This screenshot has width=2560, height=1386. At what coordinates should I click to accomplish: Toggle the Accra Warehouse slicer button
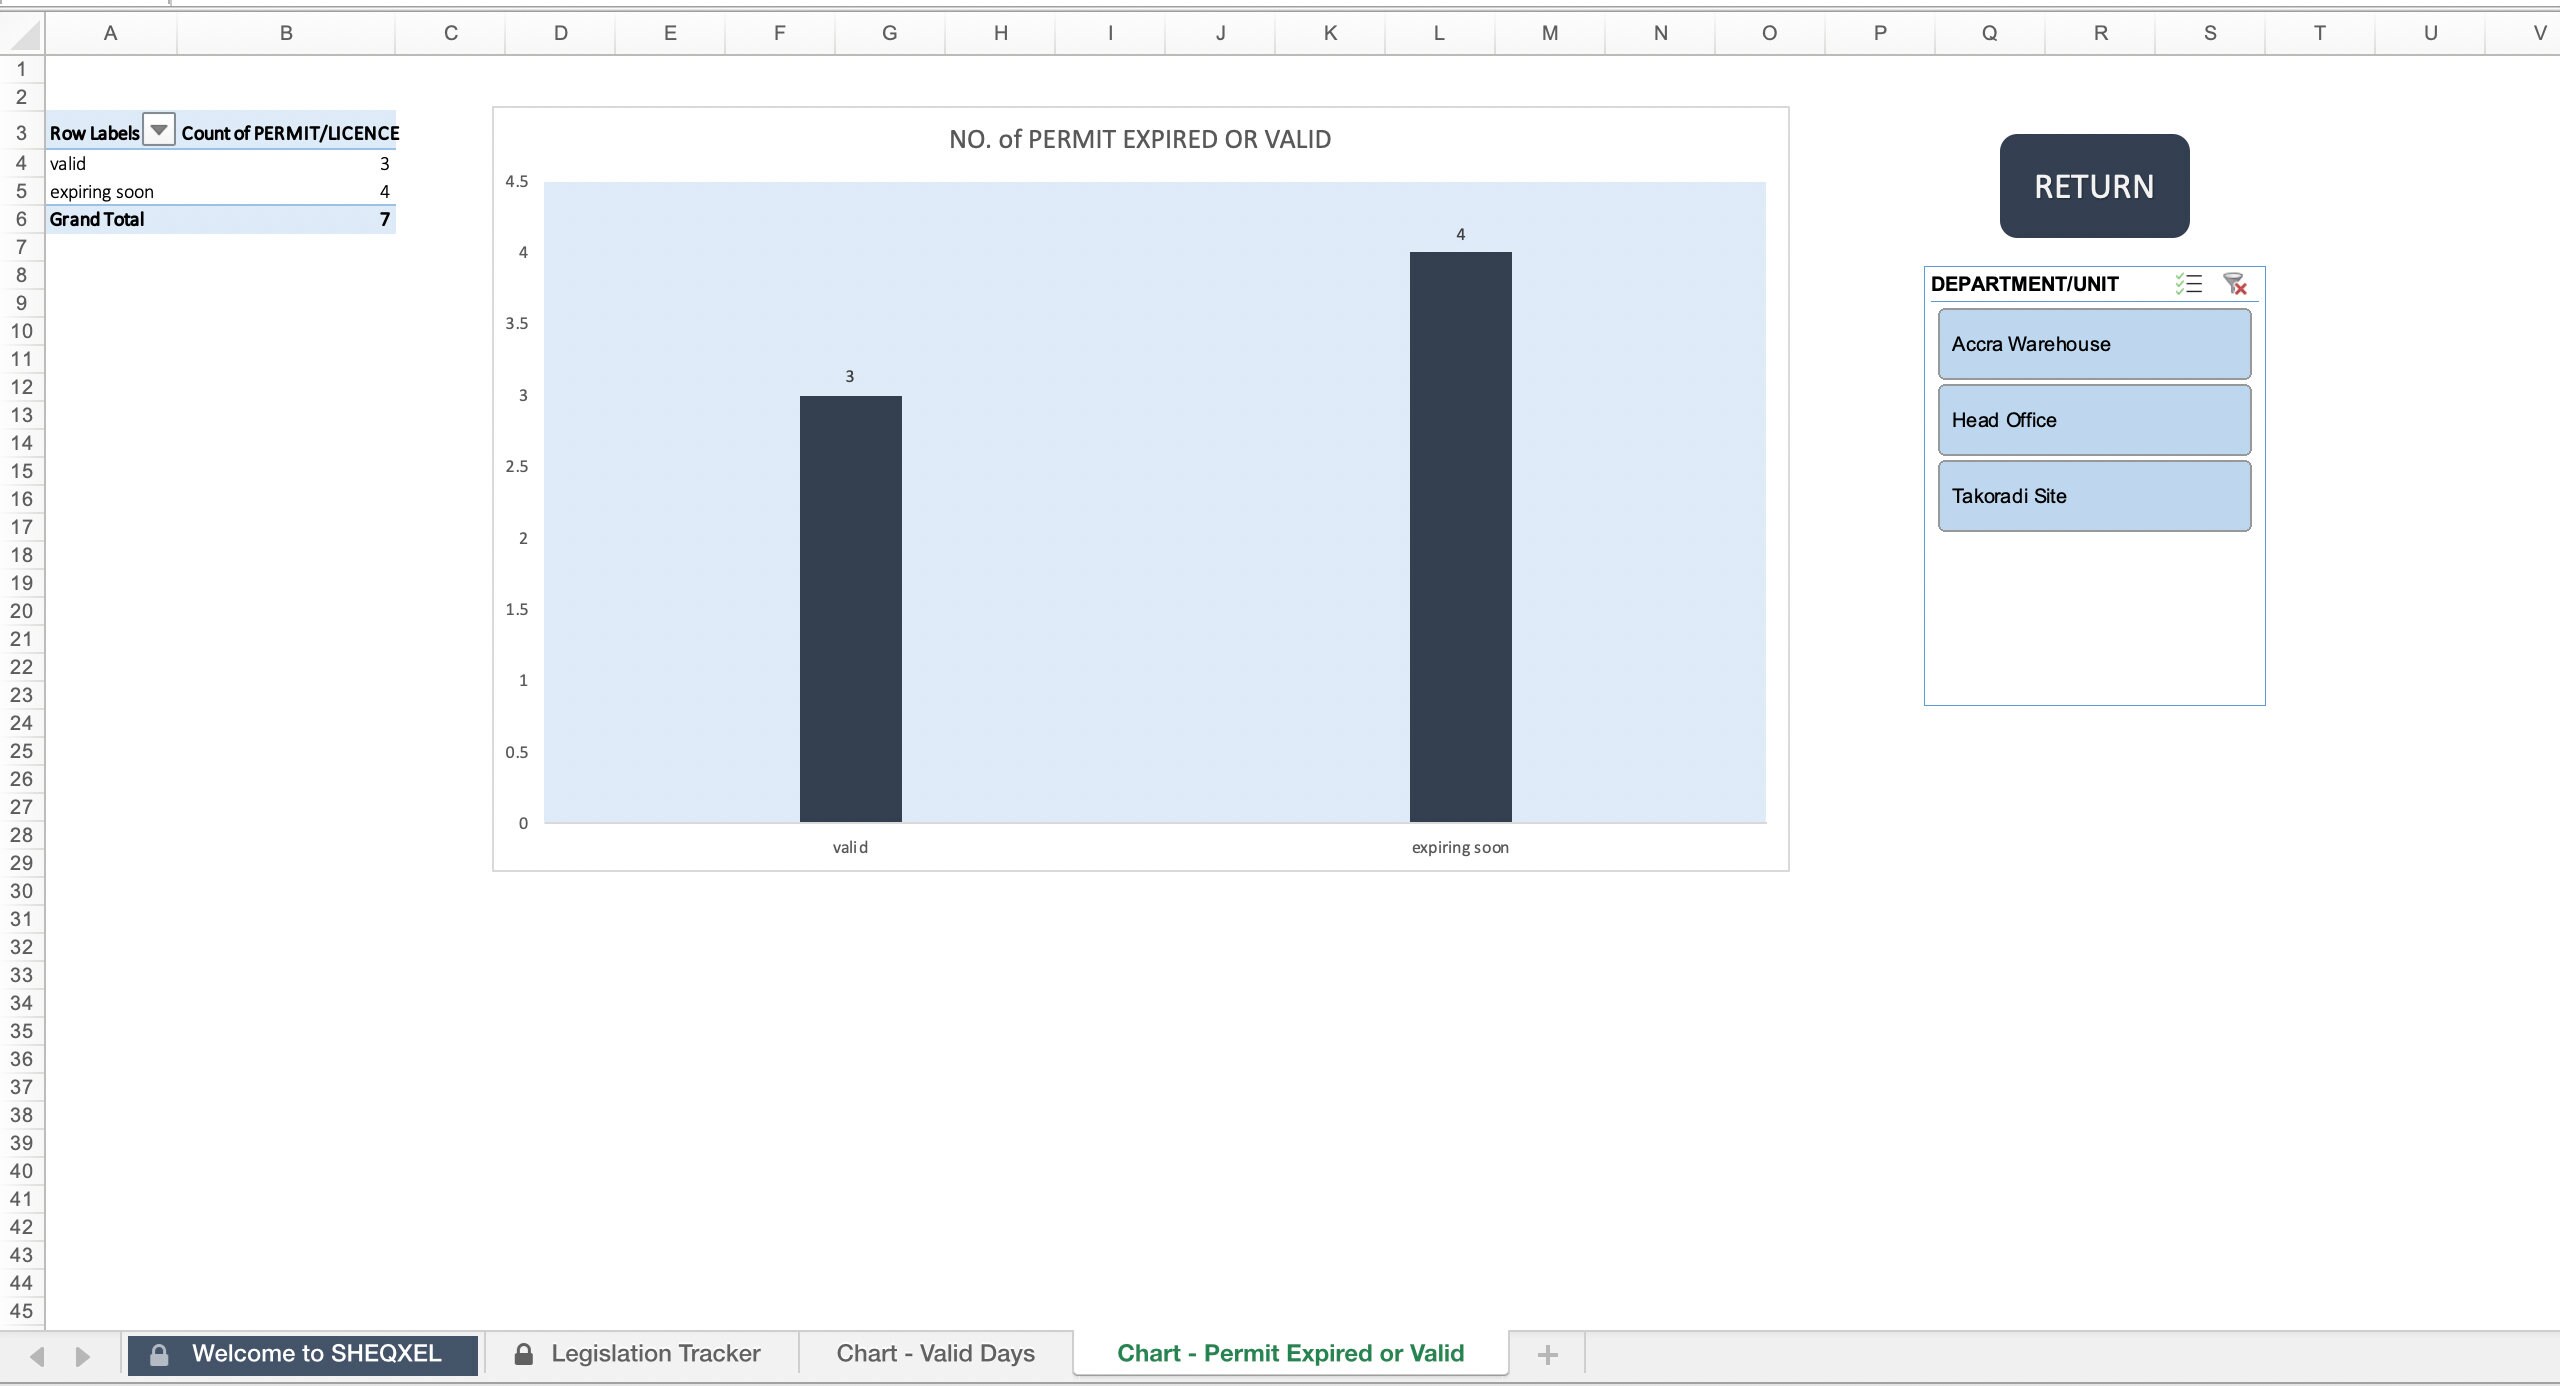tap(2094, 343)
